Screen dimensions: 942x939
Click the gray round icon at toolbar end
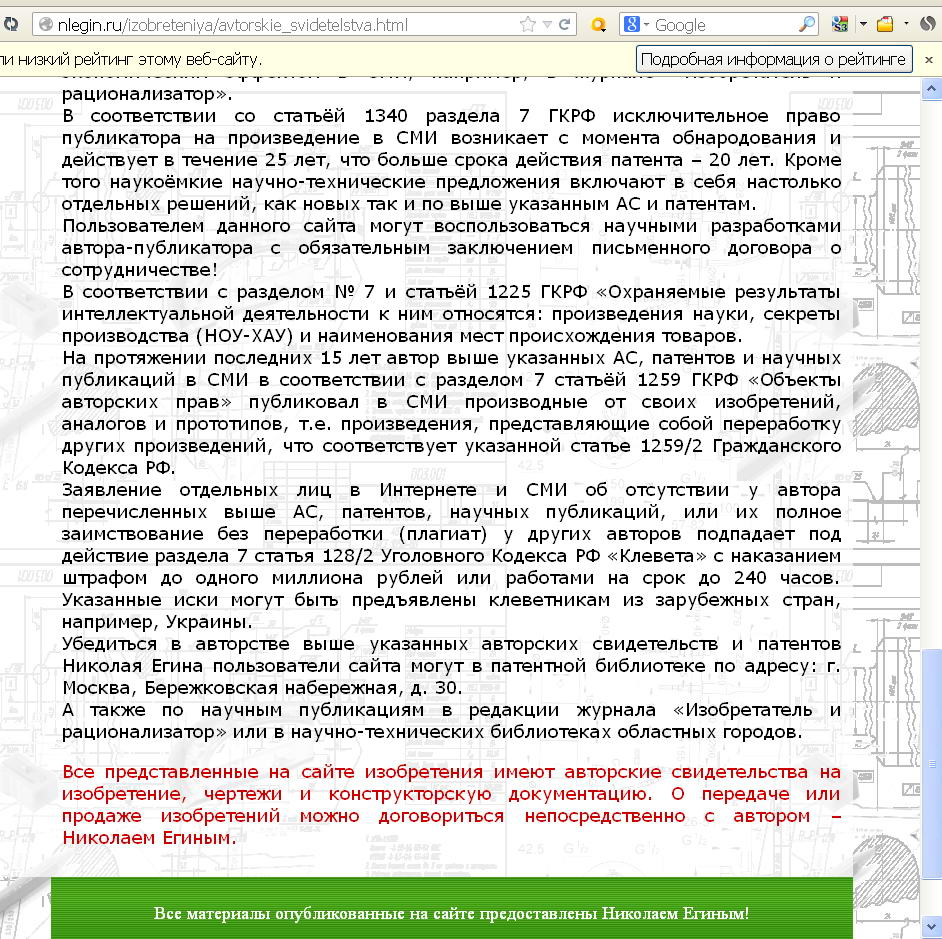pos(928,25)
